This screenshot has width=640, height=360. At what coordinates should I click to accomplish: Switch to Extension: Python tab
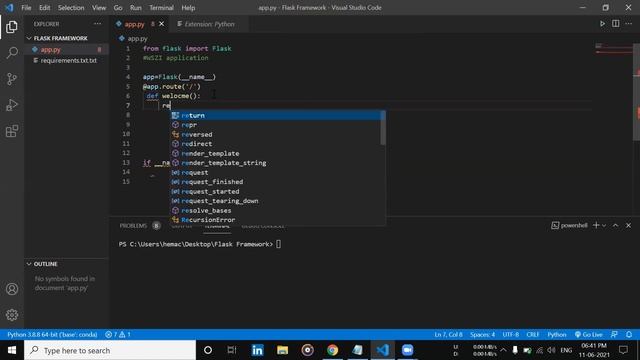[209, 24]
